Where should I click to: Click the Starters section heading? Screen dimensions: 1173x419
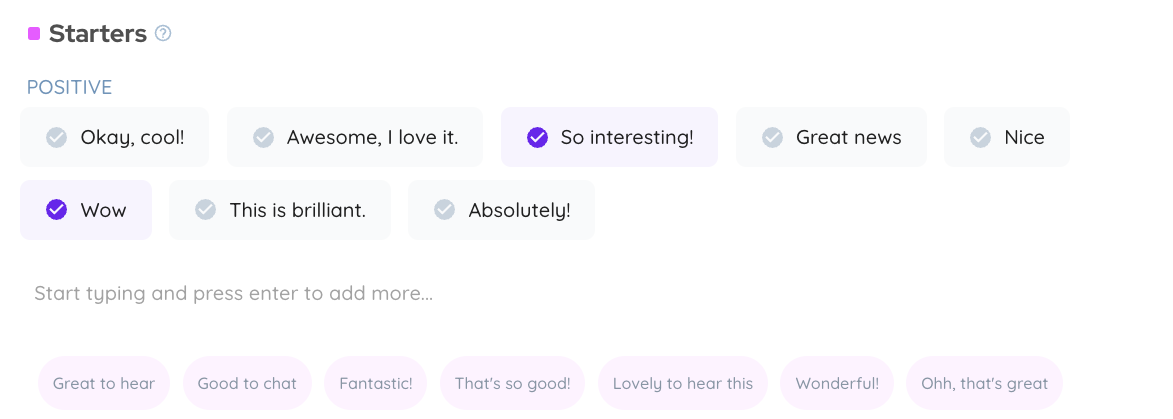97,34
